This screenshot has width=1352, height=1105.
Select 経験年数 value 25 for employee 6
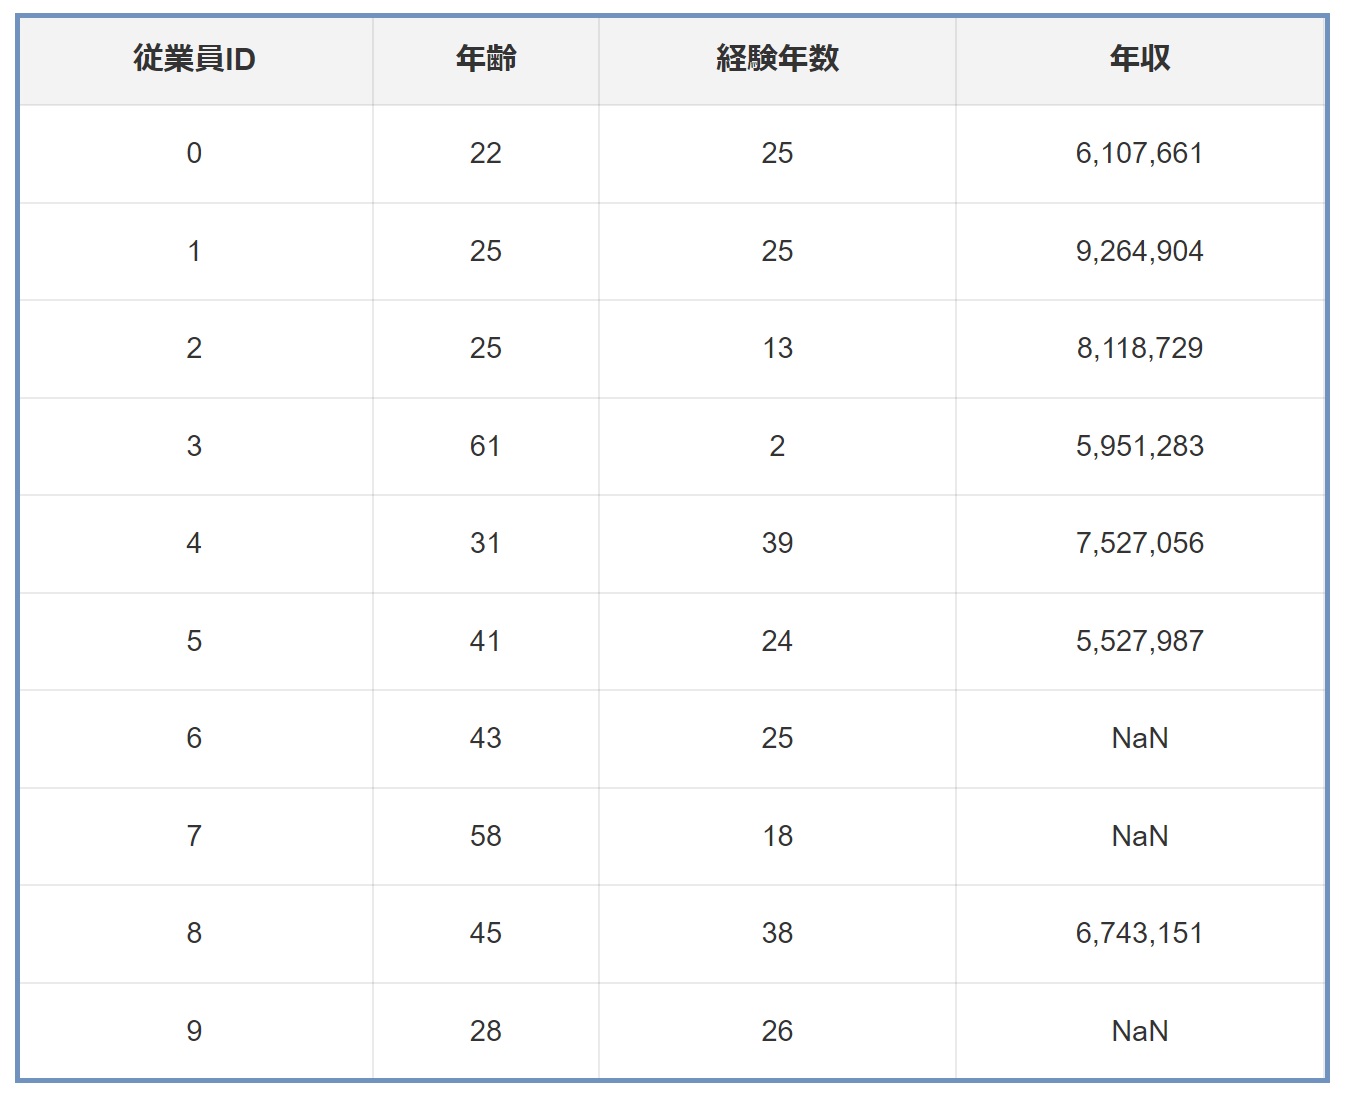[x=777, y=739]
